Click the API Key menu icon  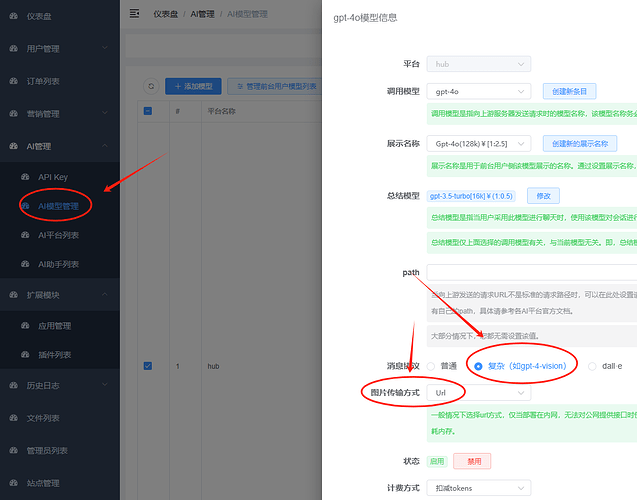[25, 177]
